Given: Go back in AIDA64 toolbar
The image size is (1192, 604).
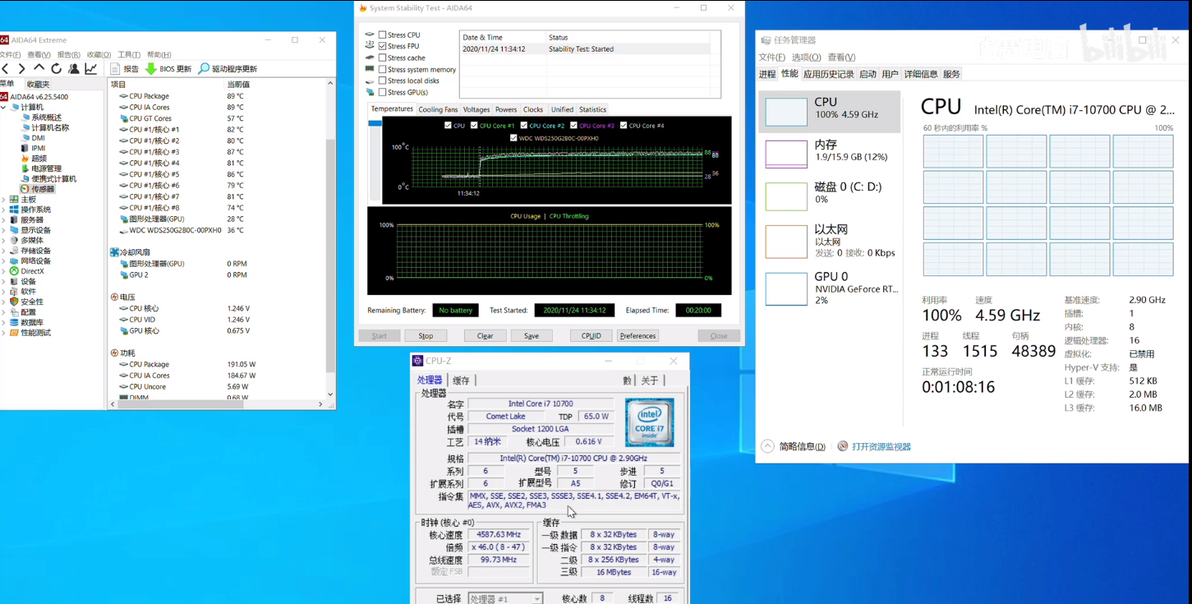Looking at the screenshot, I should pos(5,69).
